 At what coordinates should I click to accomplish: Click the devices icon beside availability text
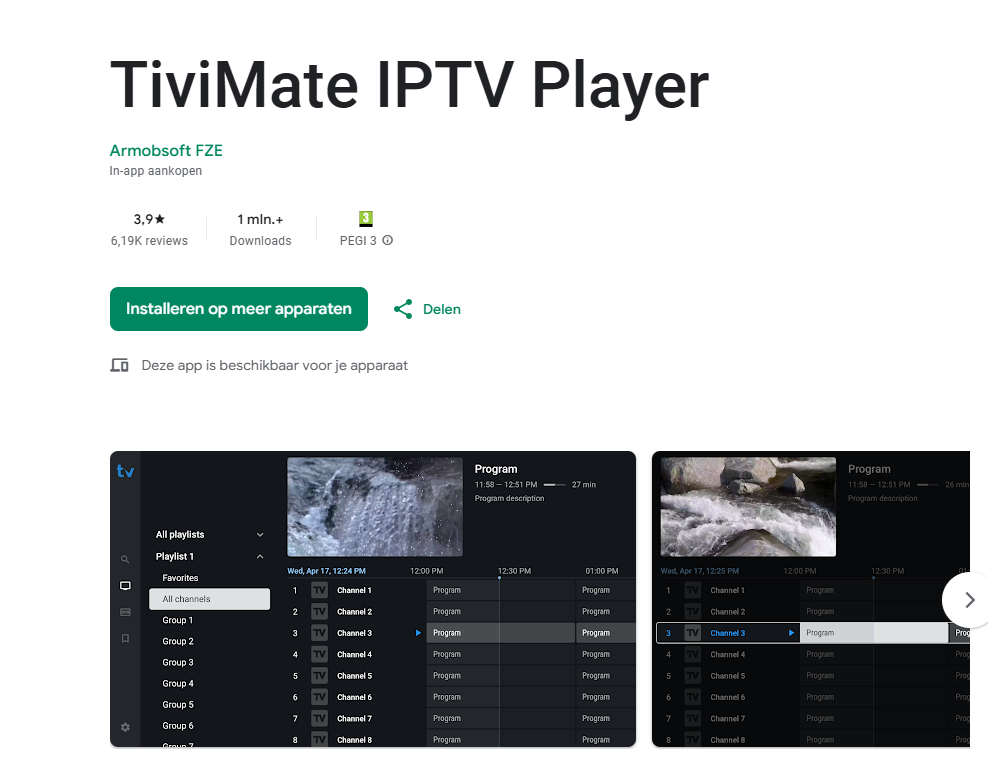pos(120,365)
